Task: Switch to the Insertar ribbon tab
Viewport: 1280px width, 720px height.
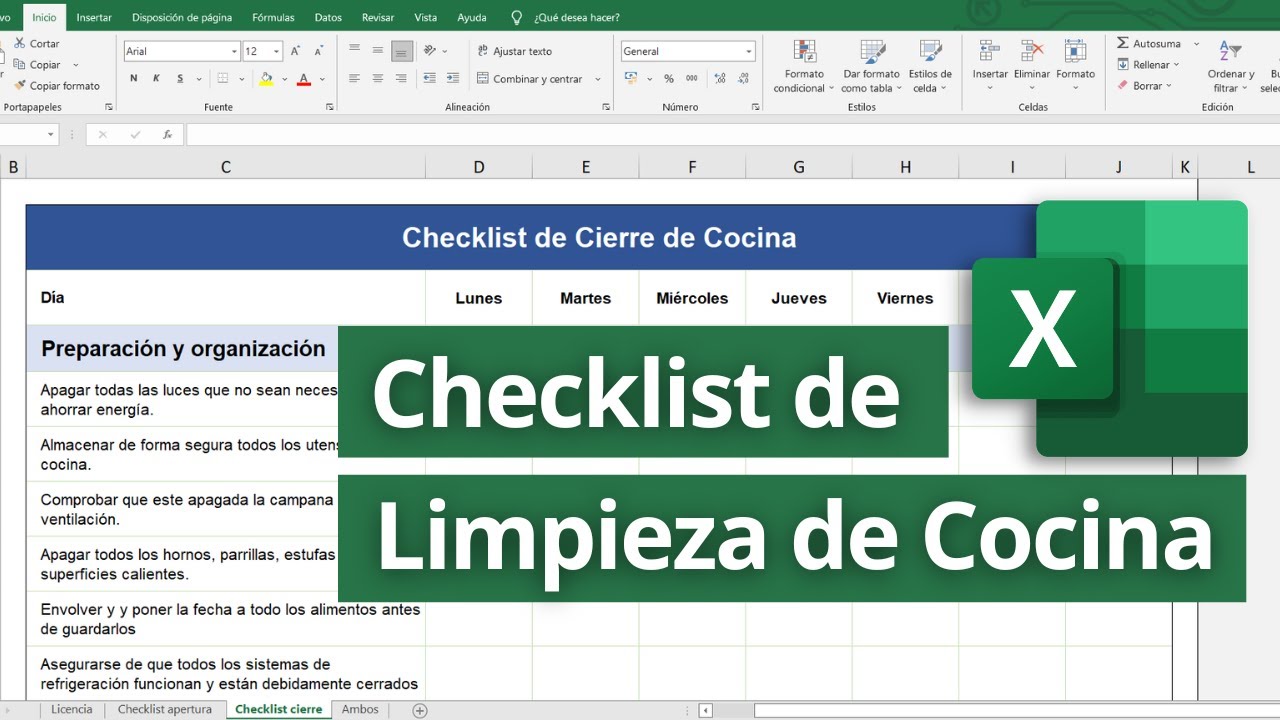Action: tap(94, 17)
